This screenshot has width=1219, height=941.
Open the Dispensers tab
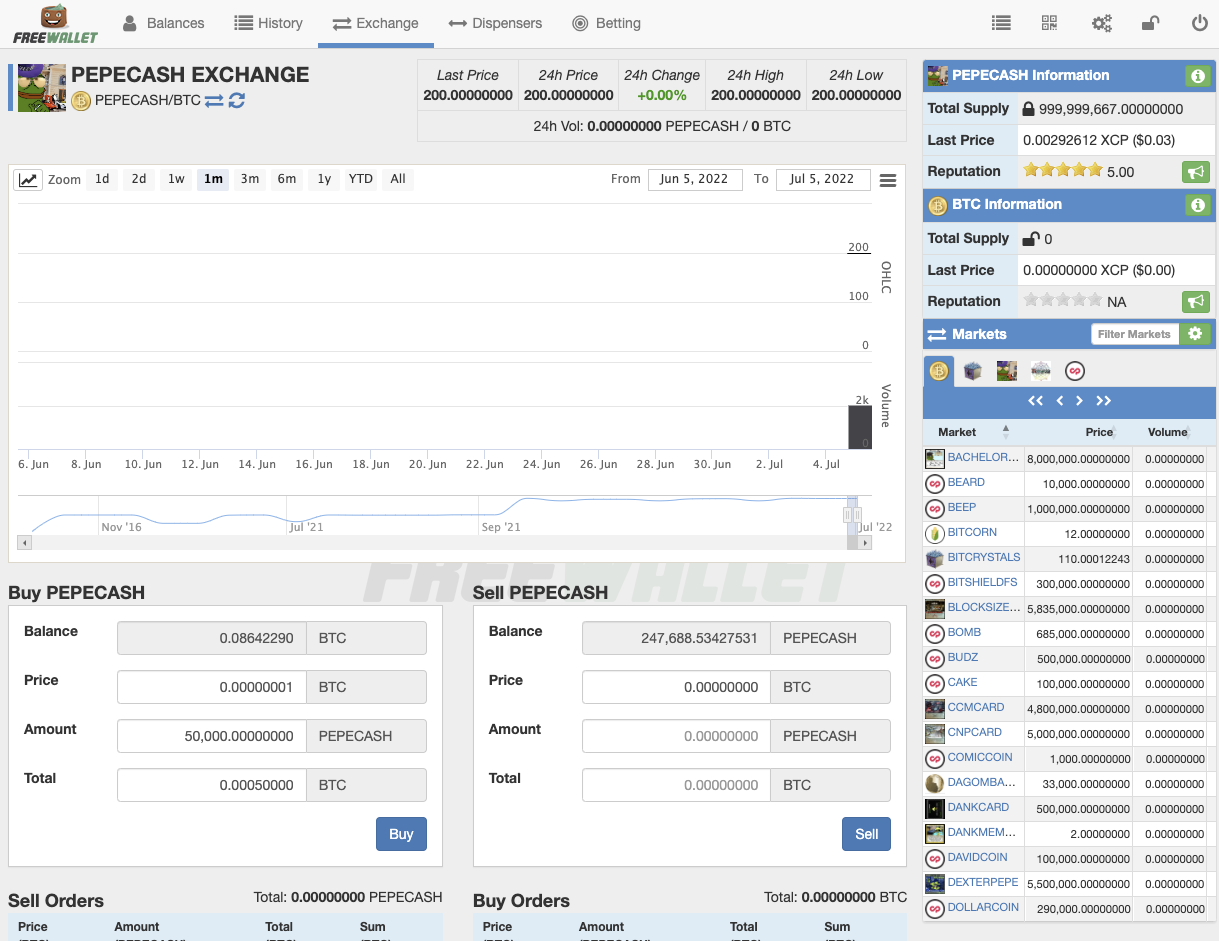click(495, 23)
